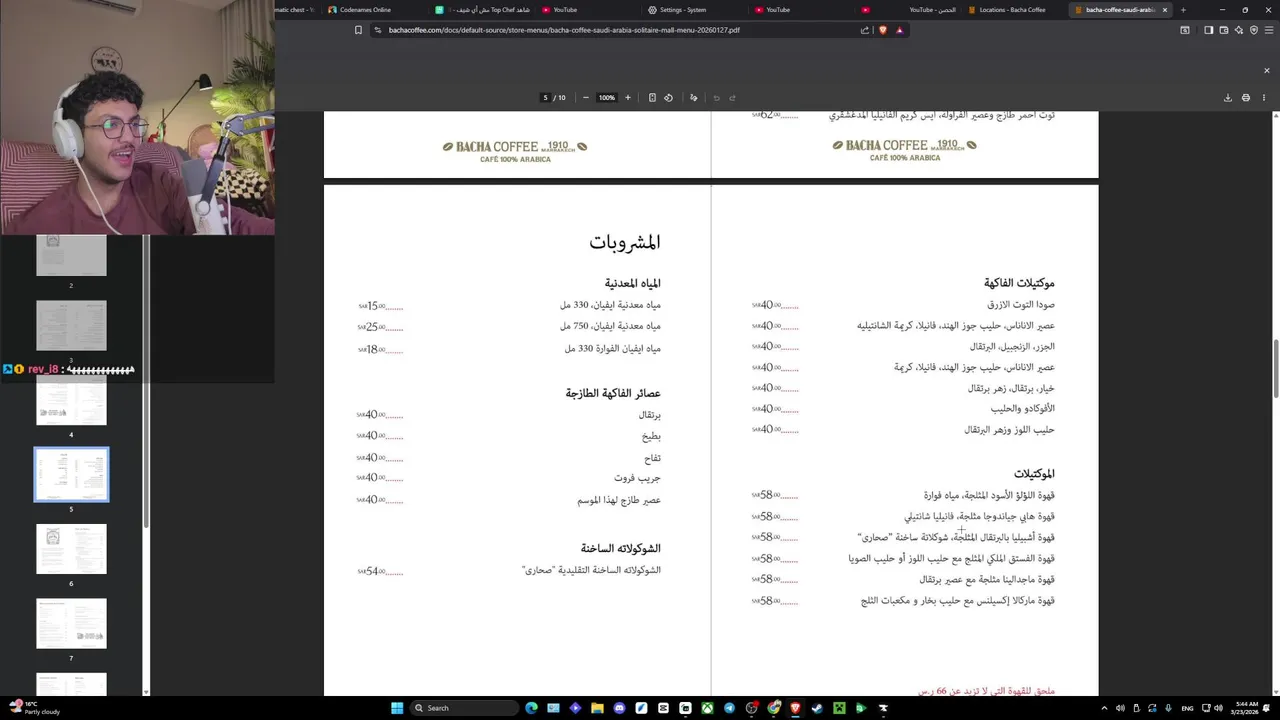The image size is (1280, 720).
Task: Open Xbox app from taskbar
Action: coord(707,708)
